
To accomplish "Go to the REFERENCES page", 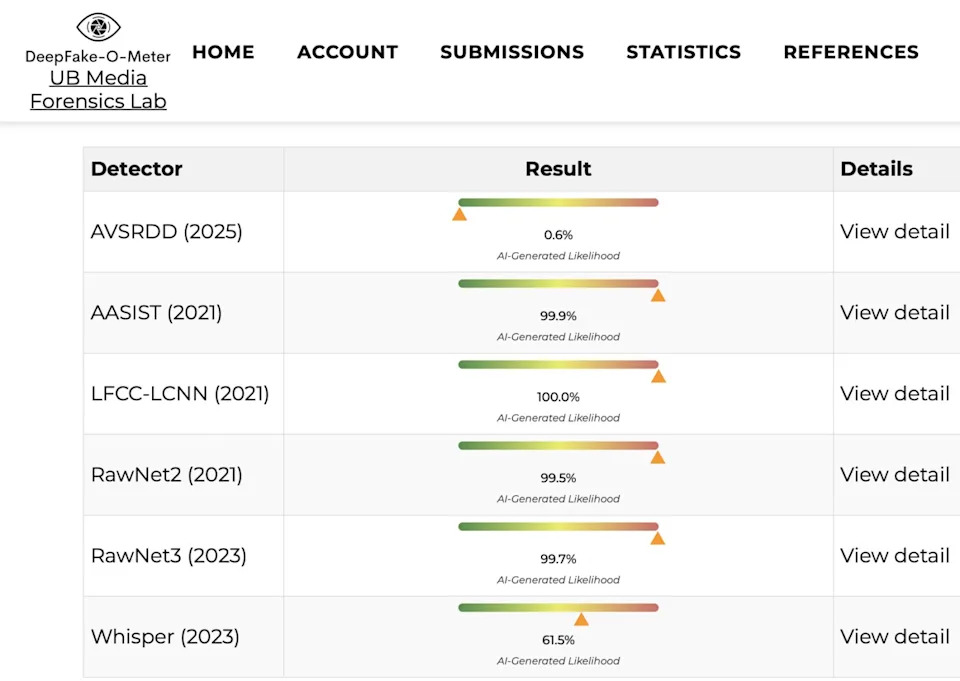I will point(851,52).
